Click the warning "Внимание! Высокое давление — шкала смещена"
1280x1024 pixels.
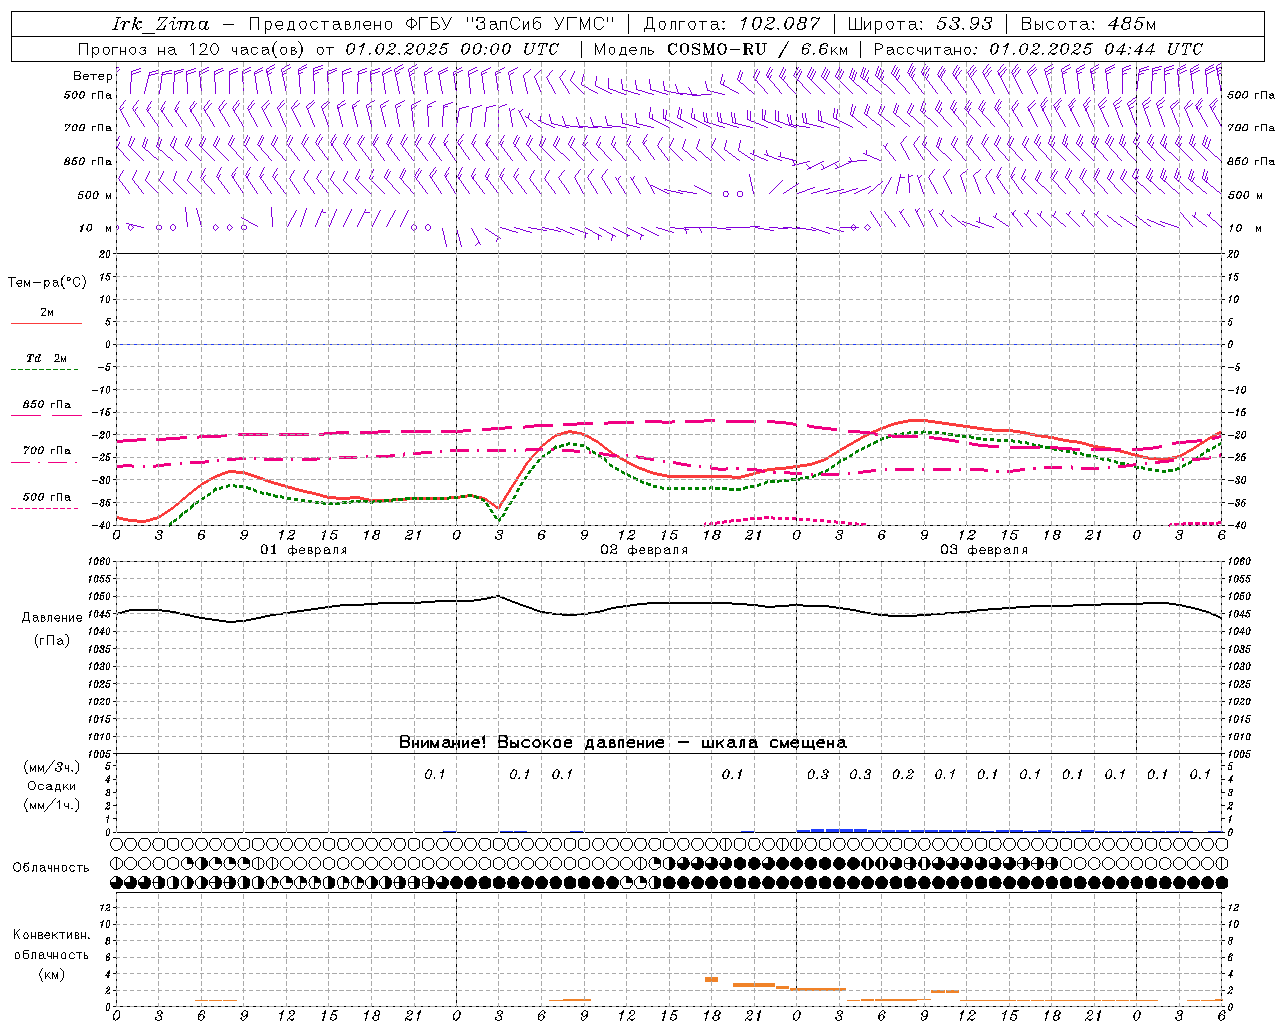click(623, 743)
